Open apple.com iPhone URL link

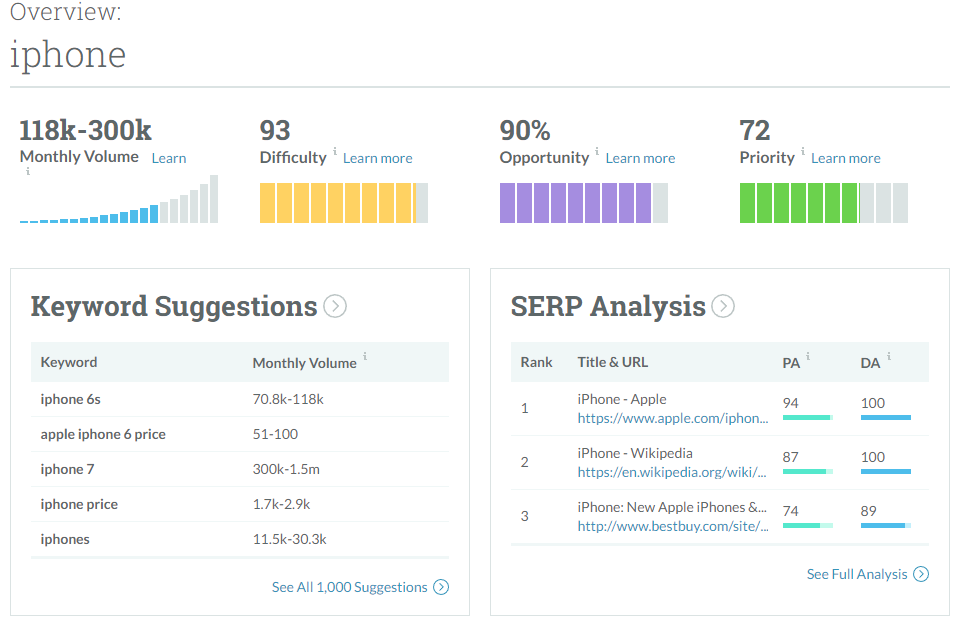click(x=673, y=419)
